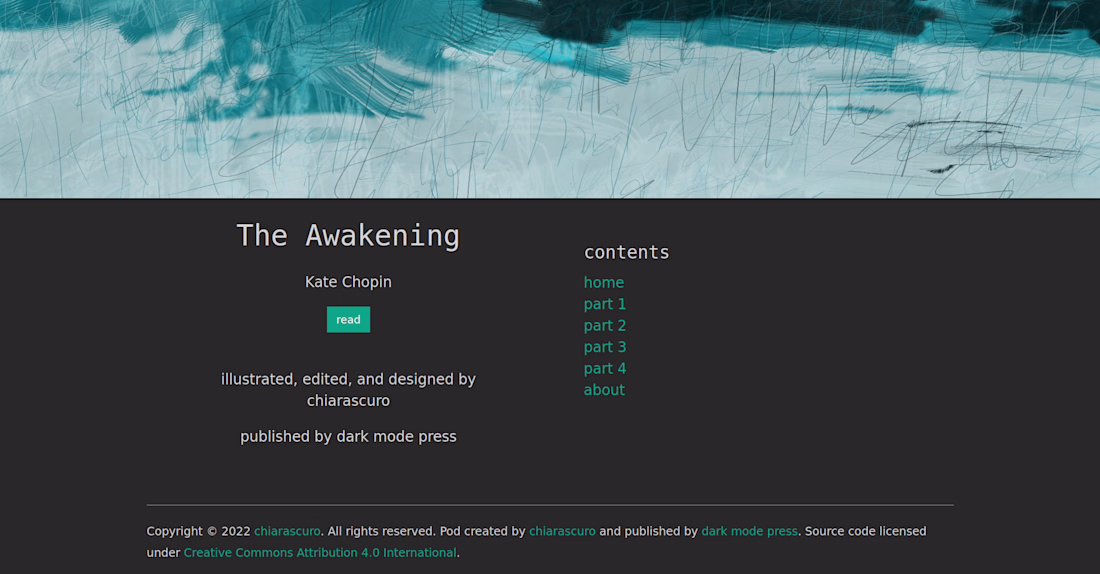Select part 4 in contents
1100x574 pixels.
pos(605,368)
